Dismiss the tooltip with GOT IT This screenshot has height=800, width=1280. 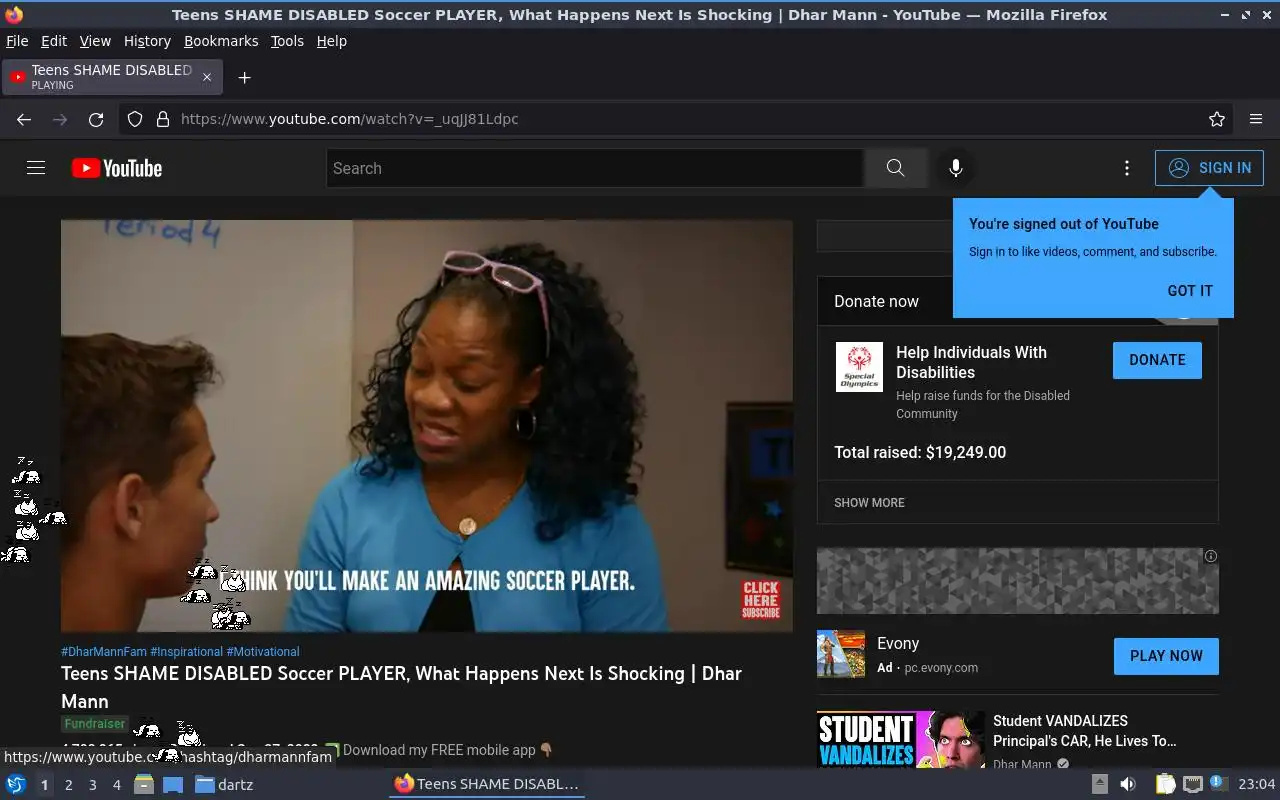(x=1190, y=291)
